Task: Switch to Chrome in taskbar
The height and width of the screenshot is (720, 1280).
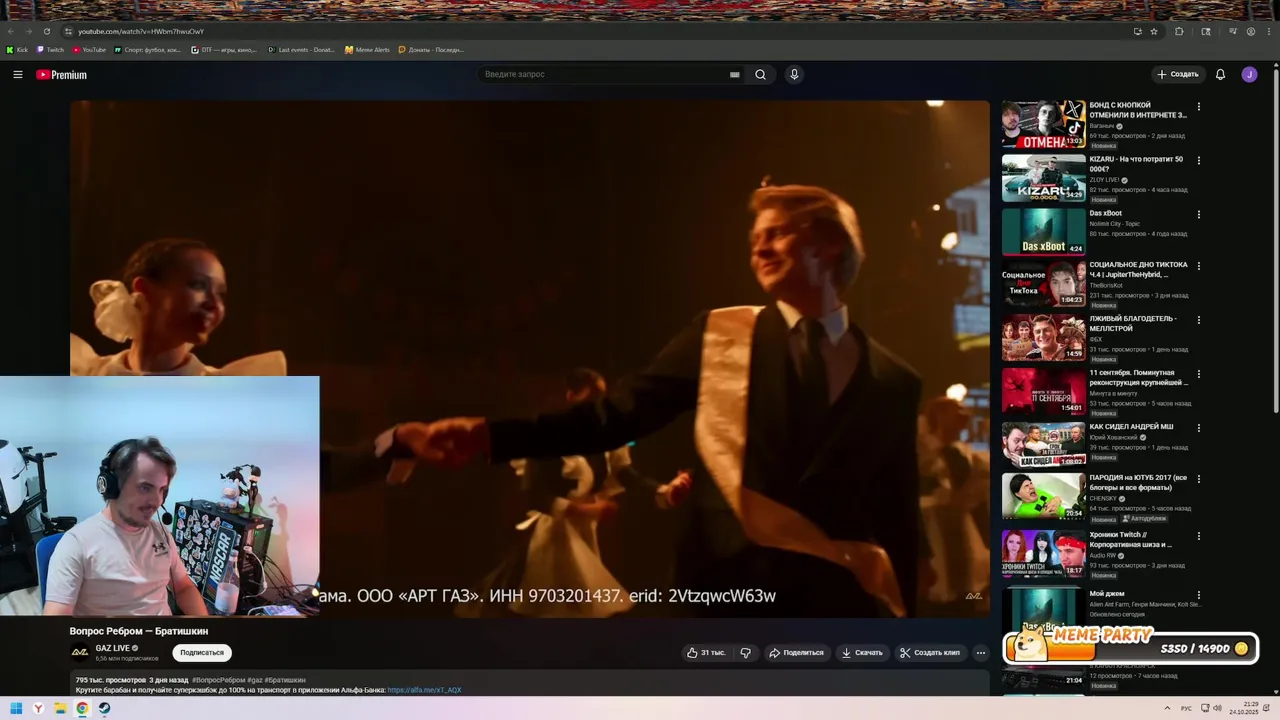Action: click(x=82, y=708)
